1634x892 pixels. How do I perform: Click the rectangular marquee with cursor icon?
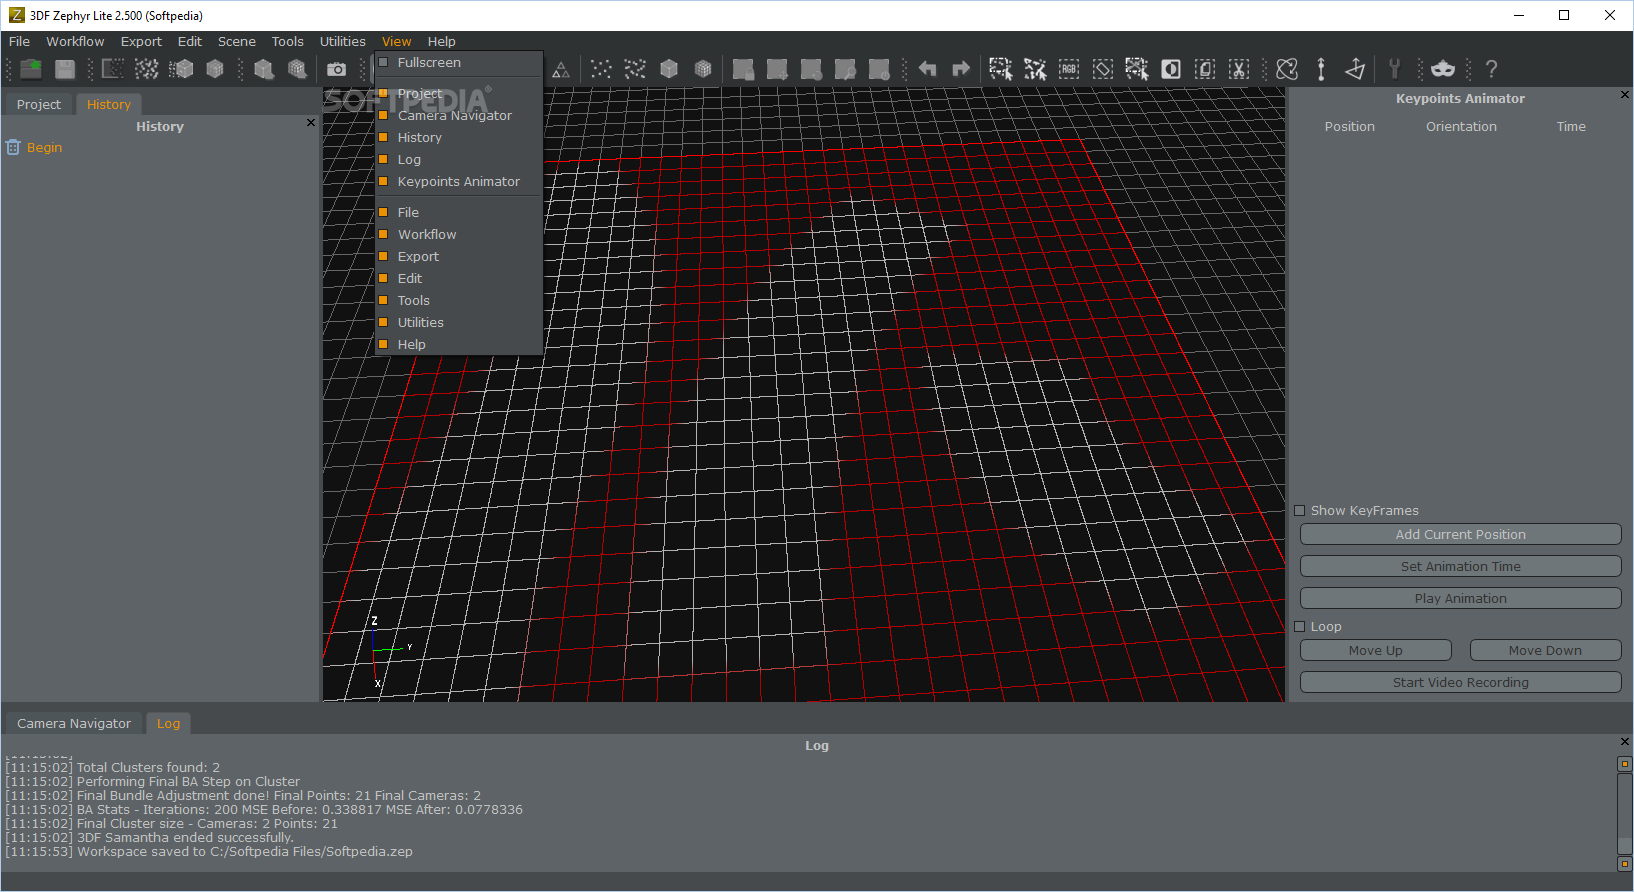tap(1001, 69)
